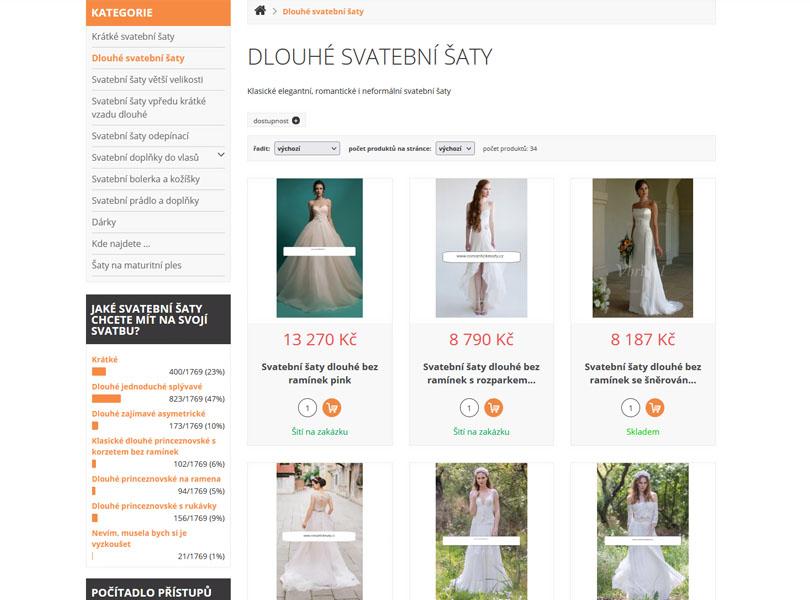Open the Kde najdete ... menu item
This screenshot has width=810, height=600.
pyautogui.click(x=121, y=243)
